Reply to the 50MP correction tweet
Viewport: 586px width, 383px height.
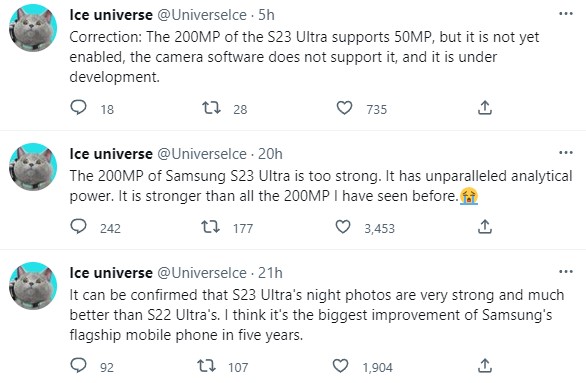pos(78,108)
